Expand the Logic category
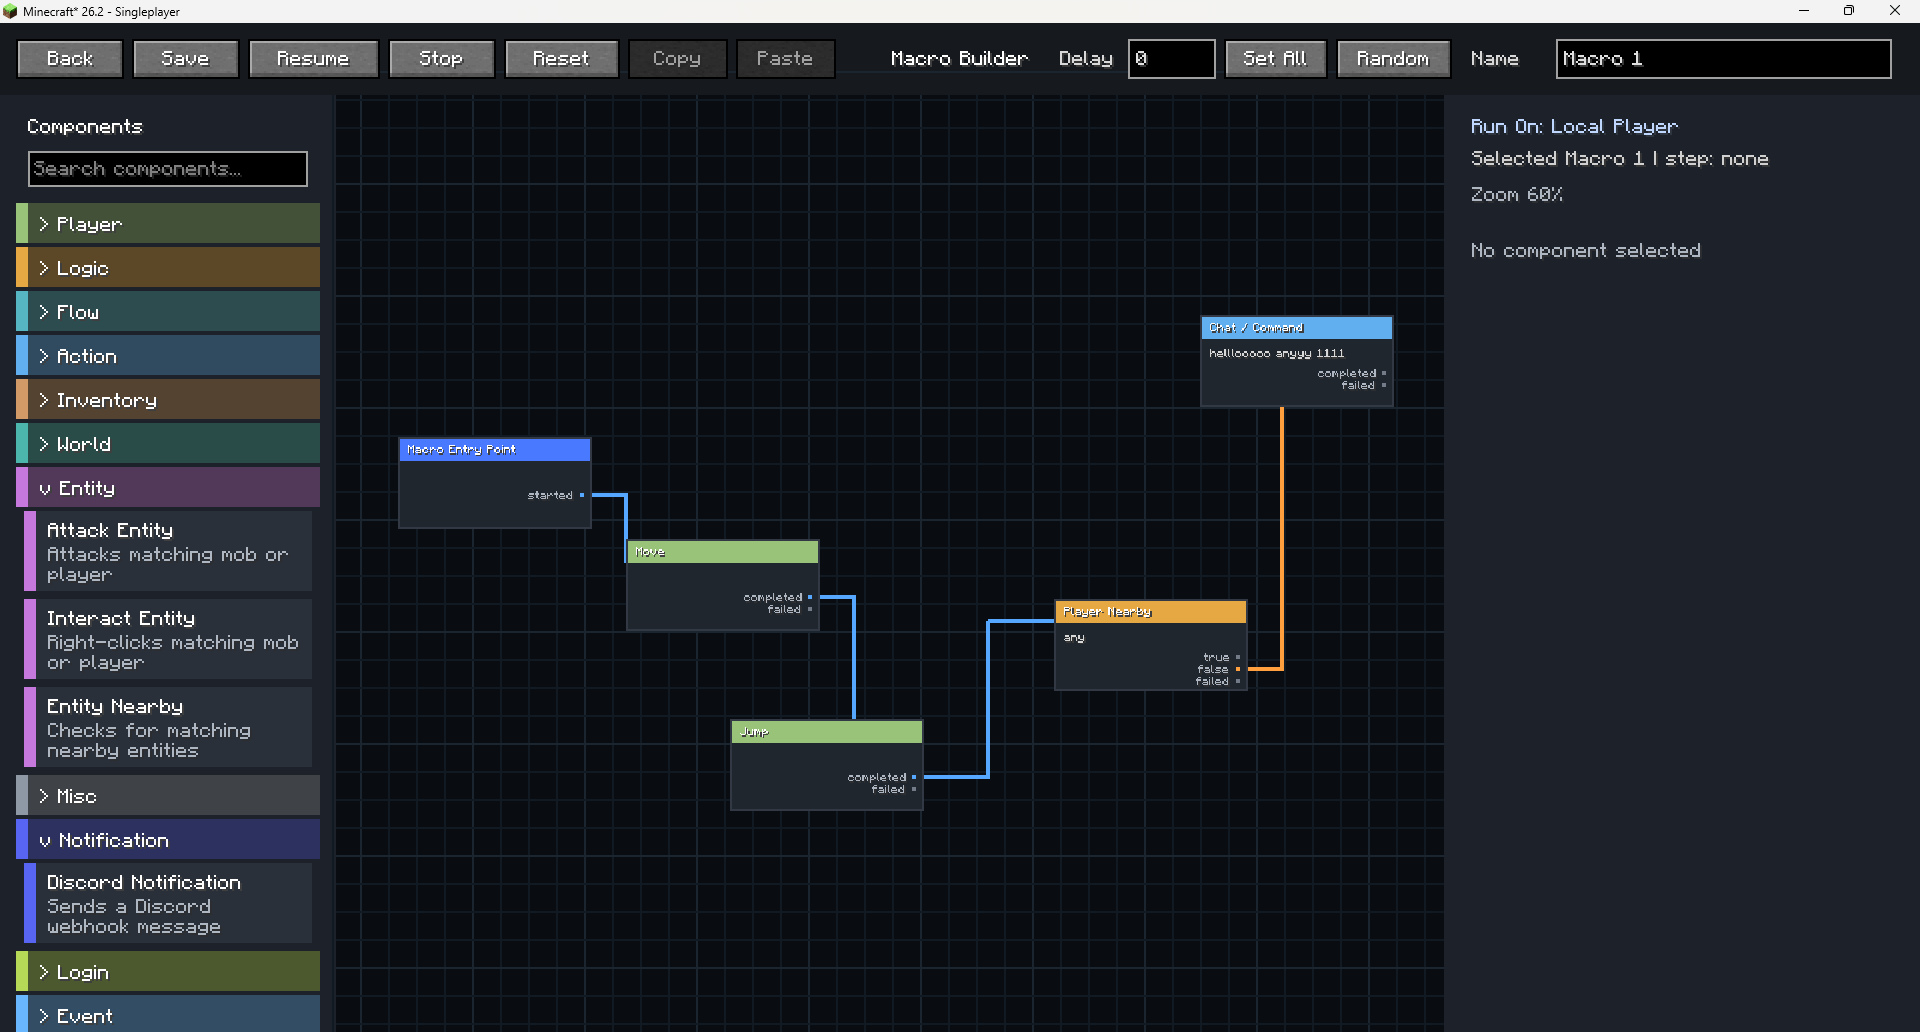Screen dimensions: 1920x1032 click(x=168, y=268)
